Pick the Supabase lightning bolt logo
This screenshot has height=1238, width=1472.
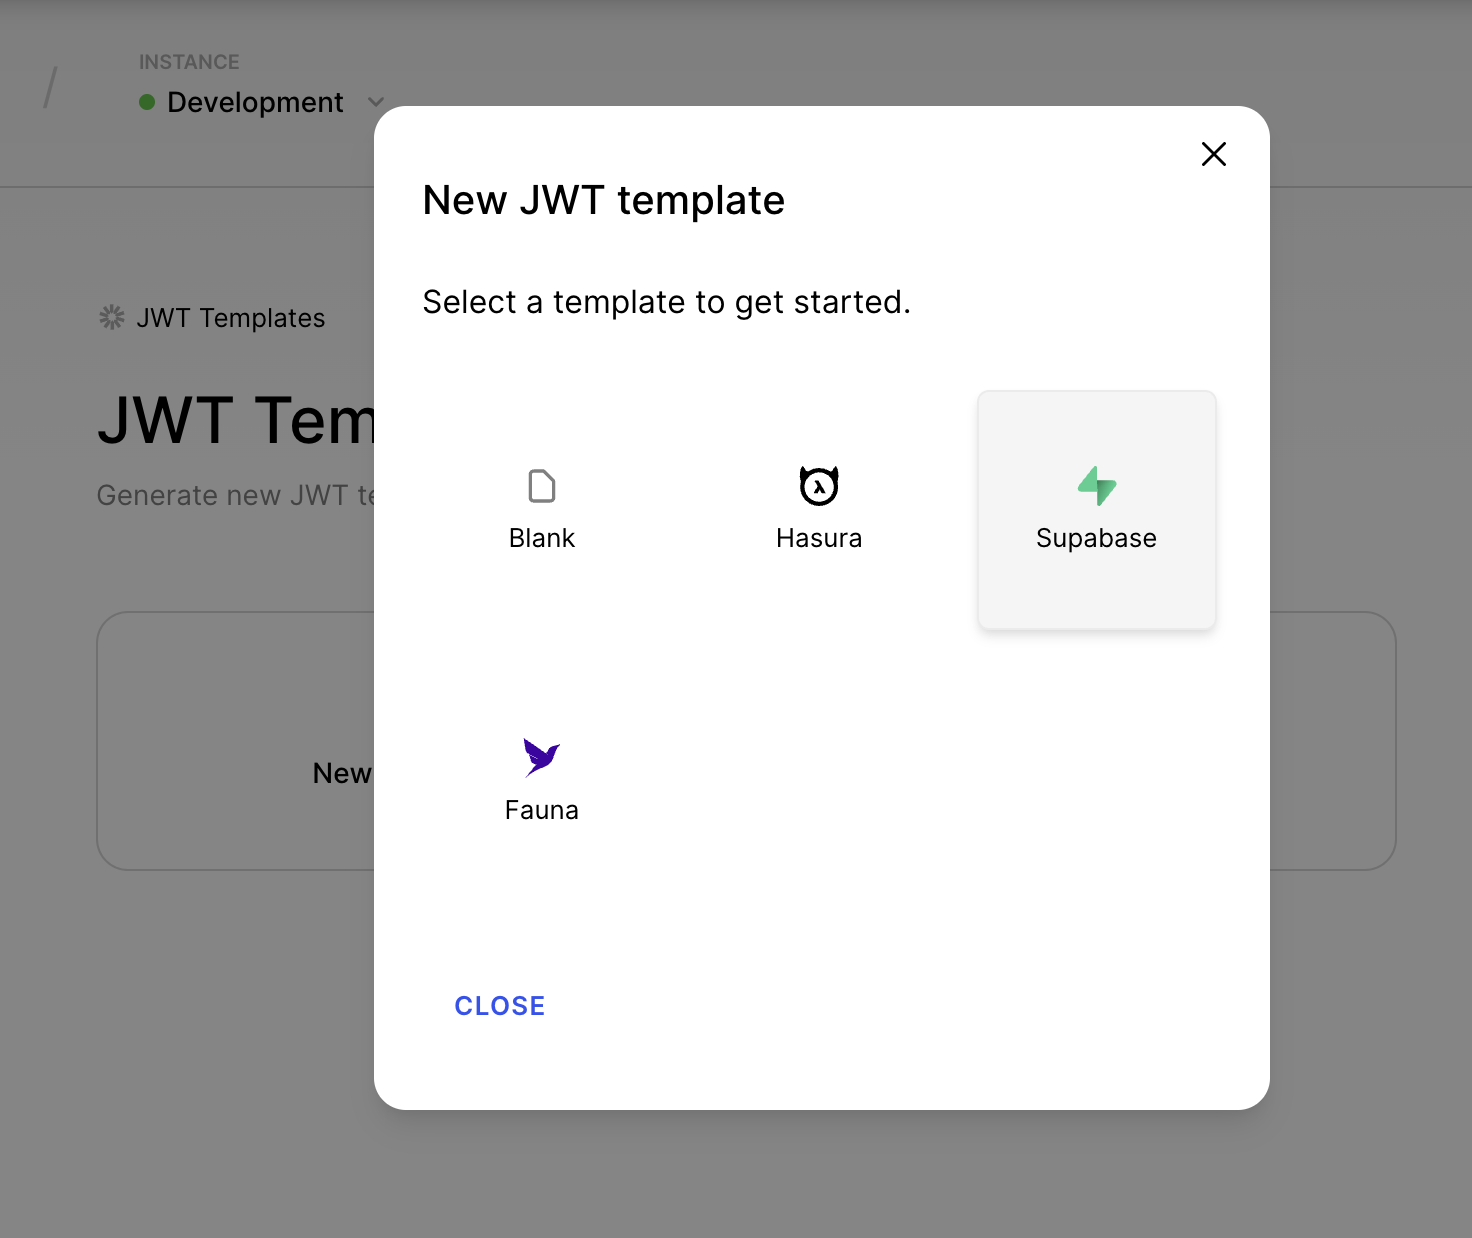(1097, 486)
